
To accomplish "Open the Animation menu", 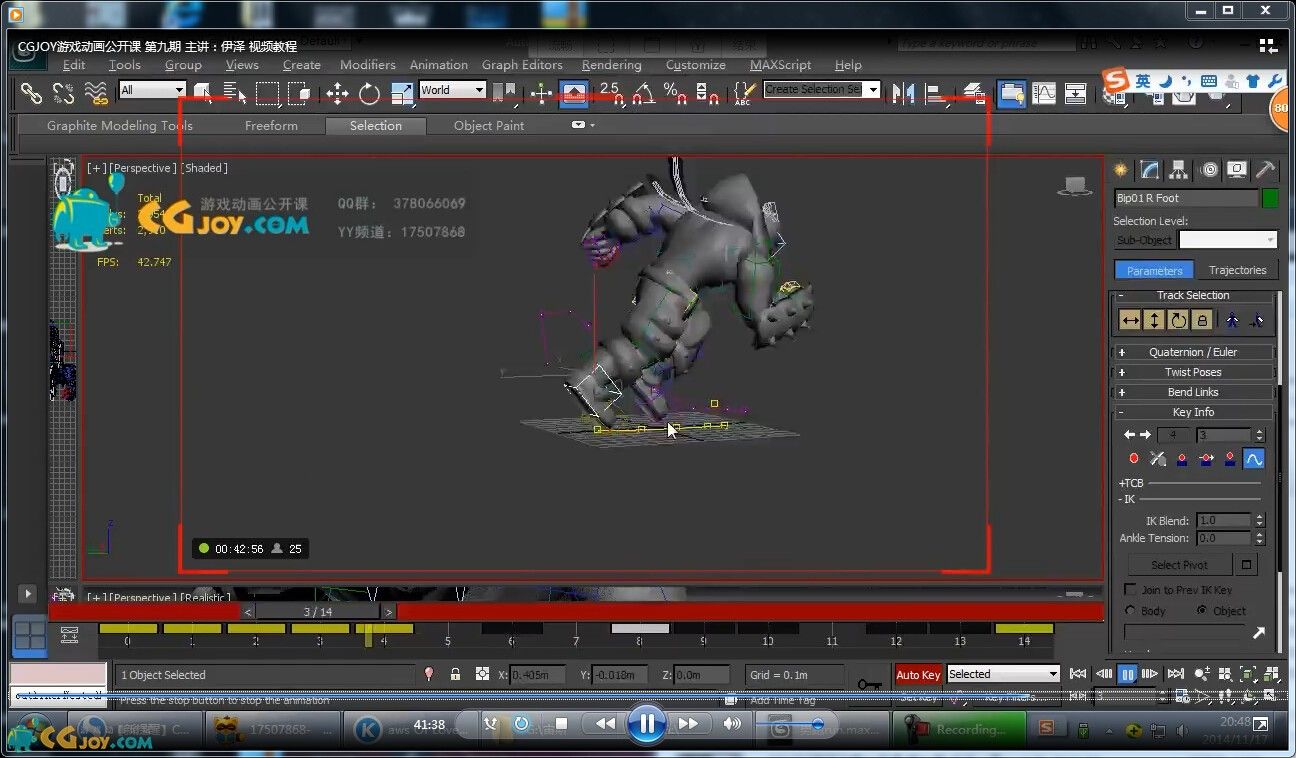I will 439,65.
